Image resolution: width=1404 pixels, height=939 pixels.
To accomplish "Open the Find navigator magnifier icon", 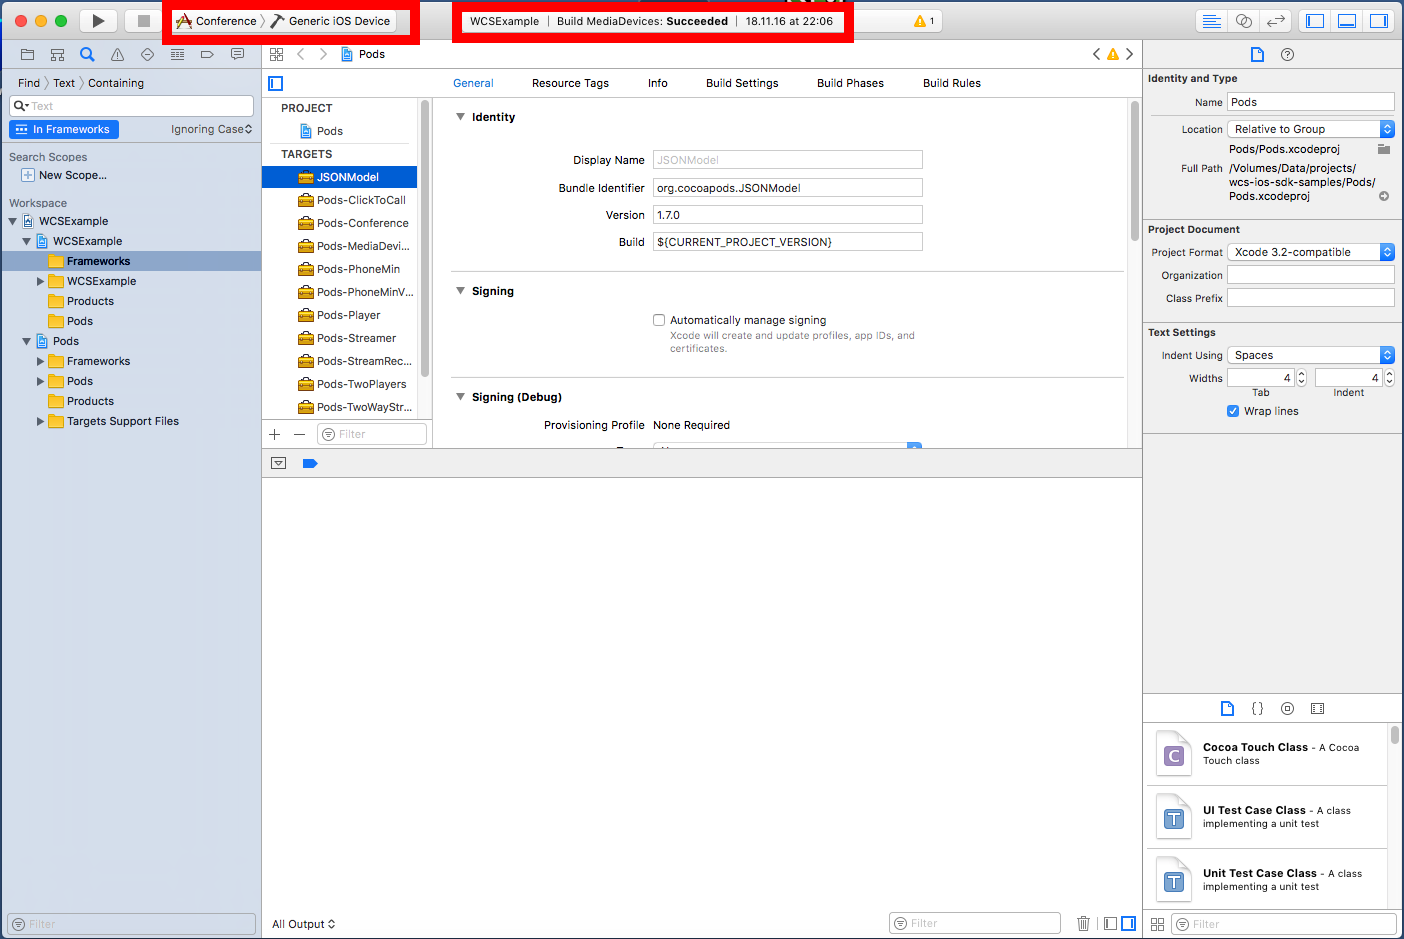I will click(87, 54).
